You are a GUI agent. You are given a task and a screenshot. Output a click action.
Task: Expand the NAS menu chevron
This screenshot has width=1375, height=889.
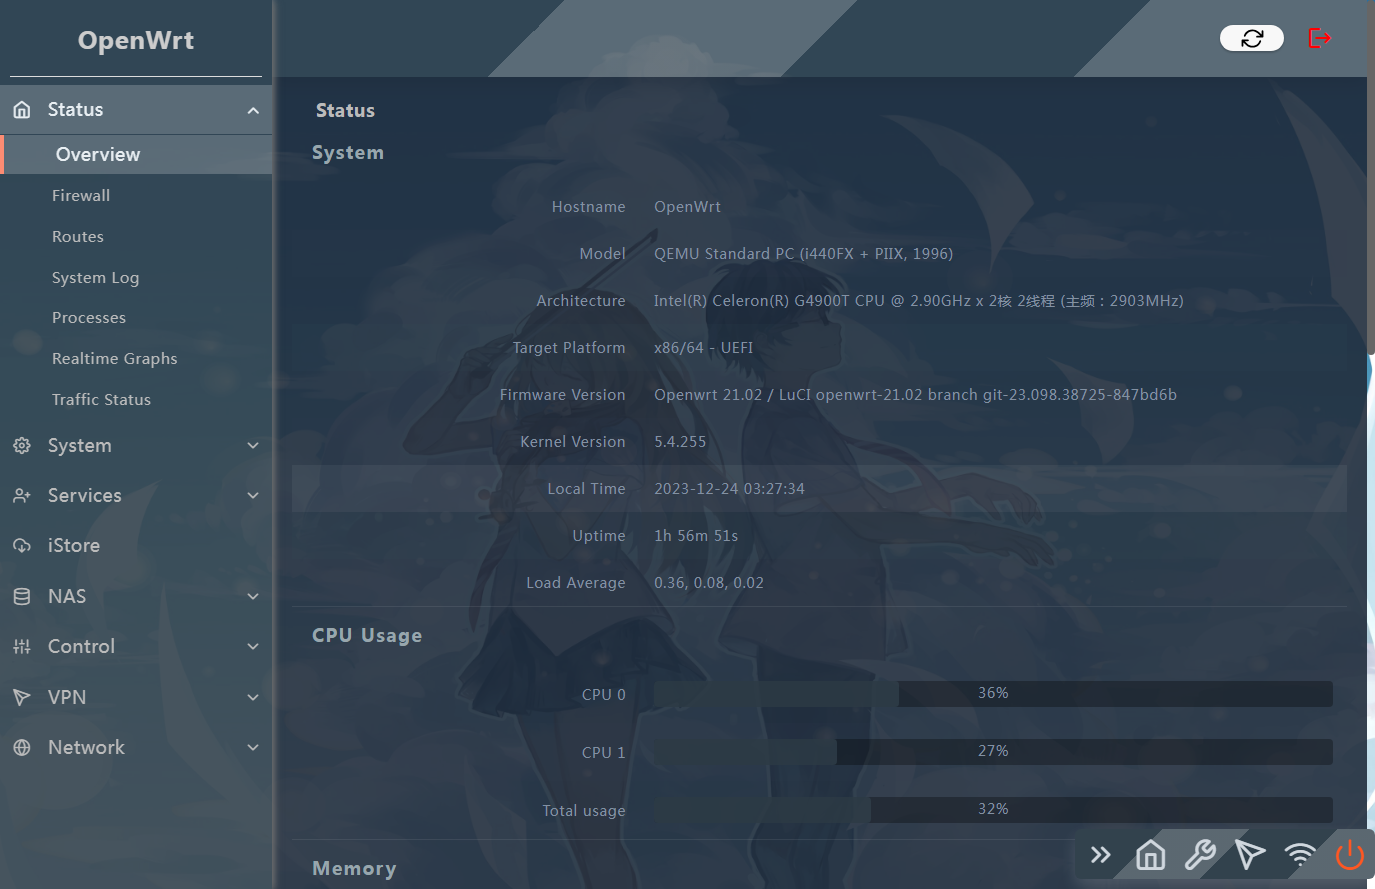[x=253, y=597]
